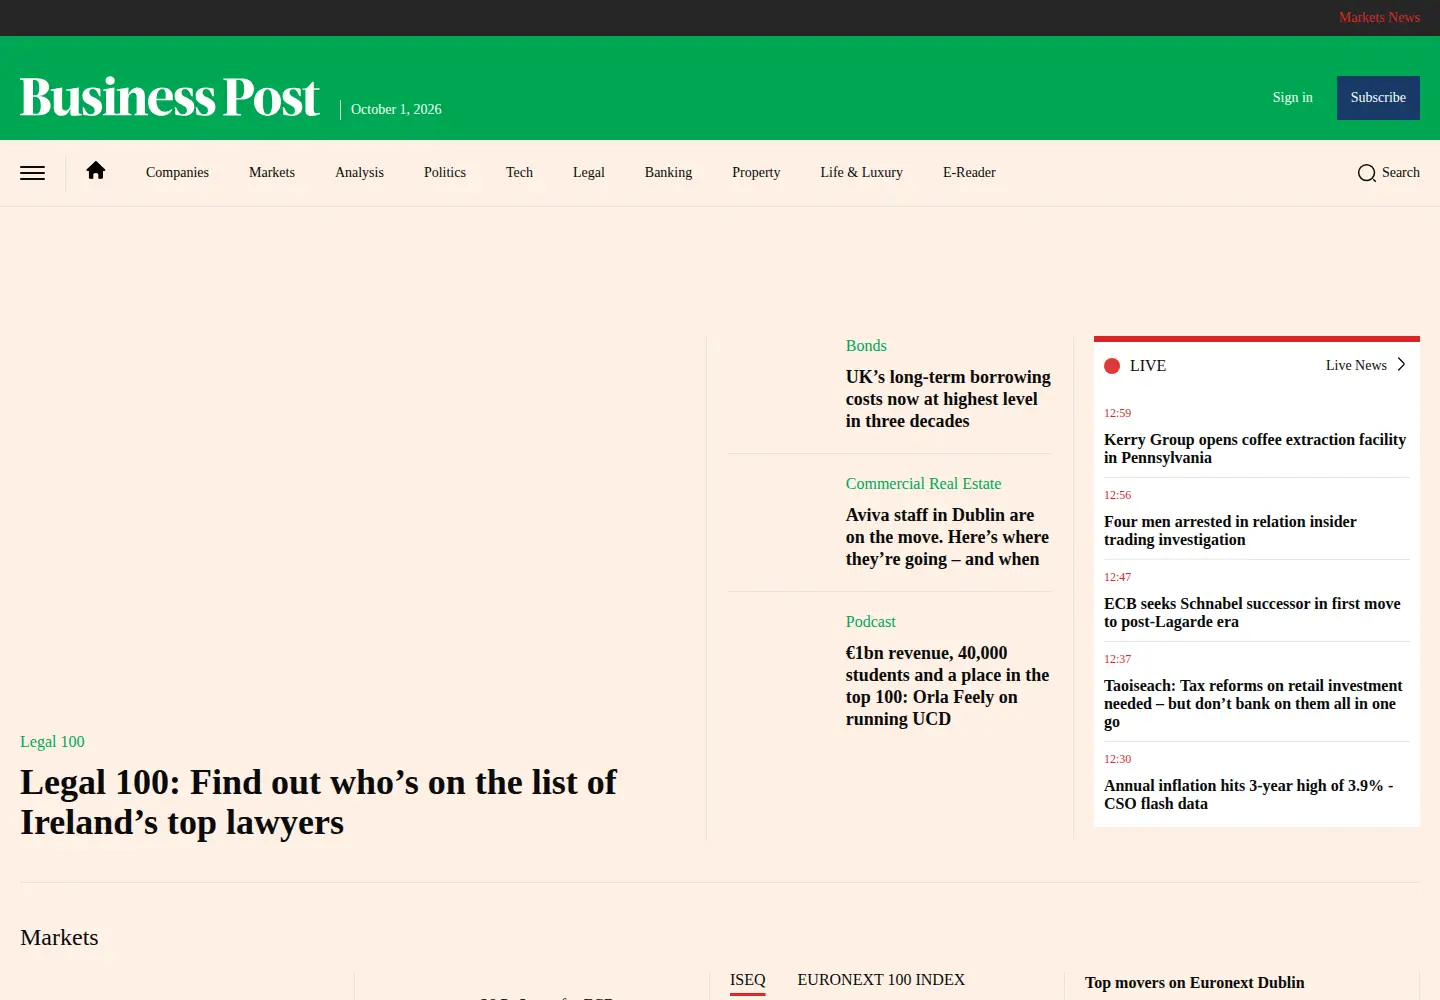Image resolution: width=1440 pixels, height=1000 pixels.
Task: Open the E-Reader link
Action: point(969,173)
